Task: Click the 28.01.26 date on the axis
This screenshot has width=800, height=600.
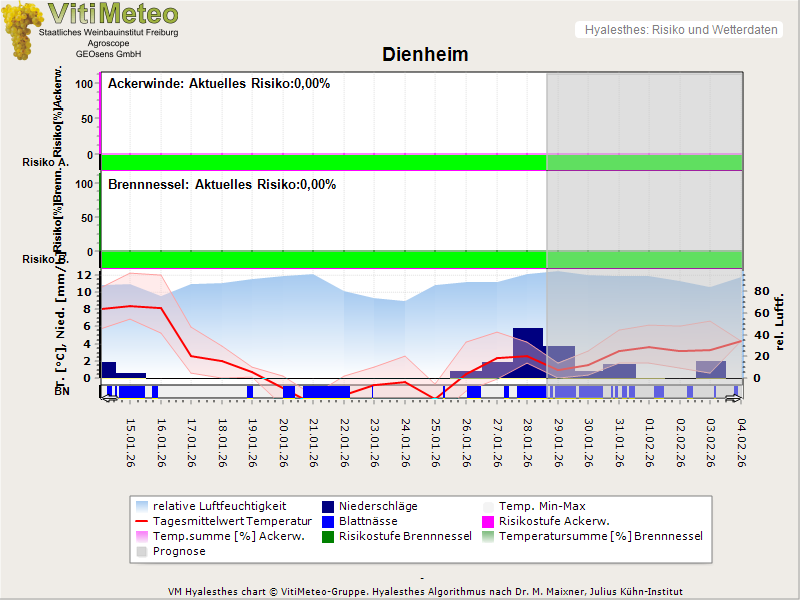Action: (528, 442)
